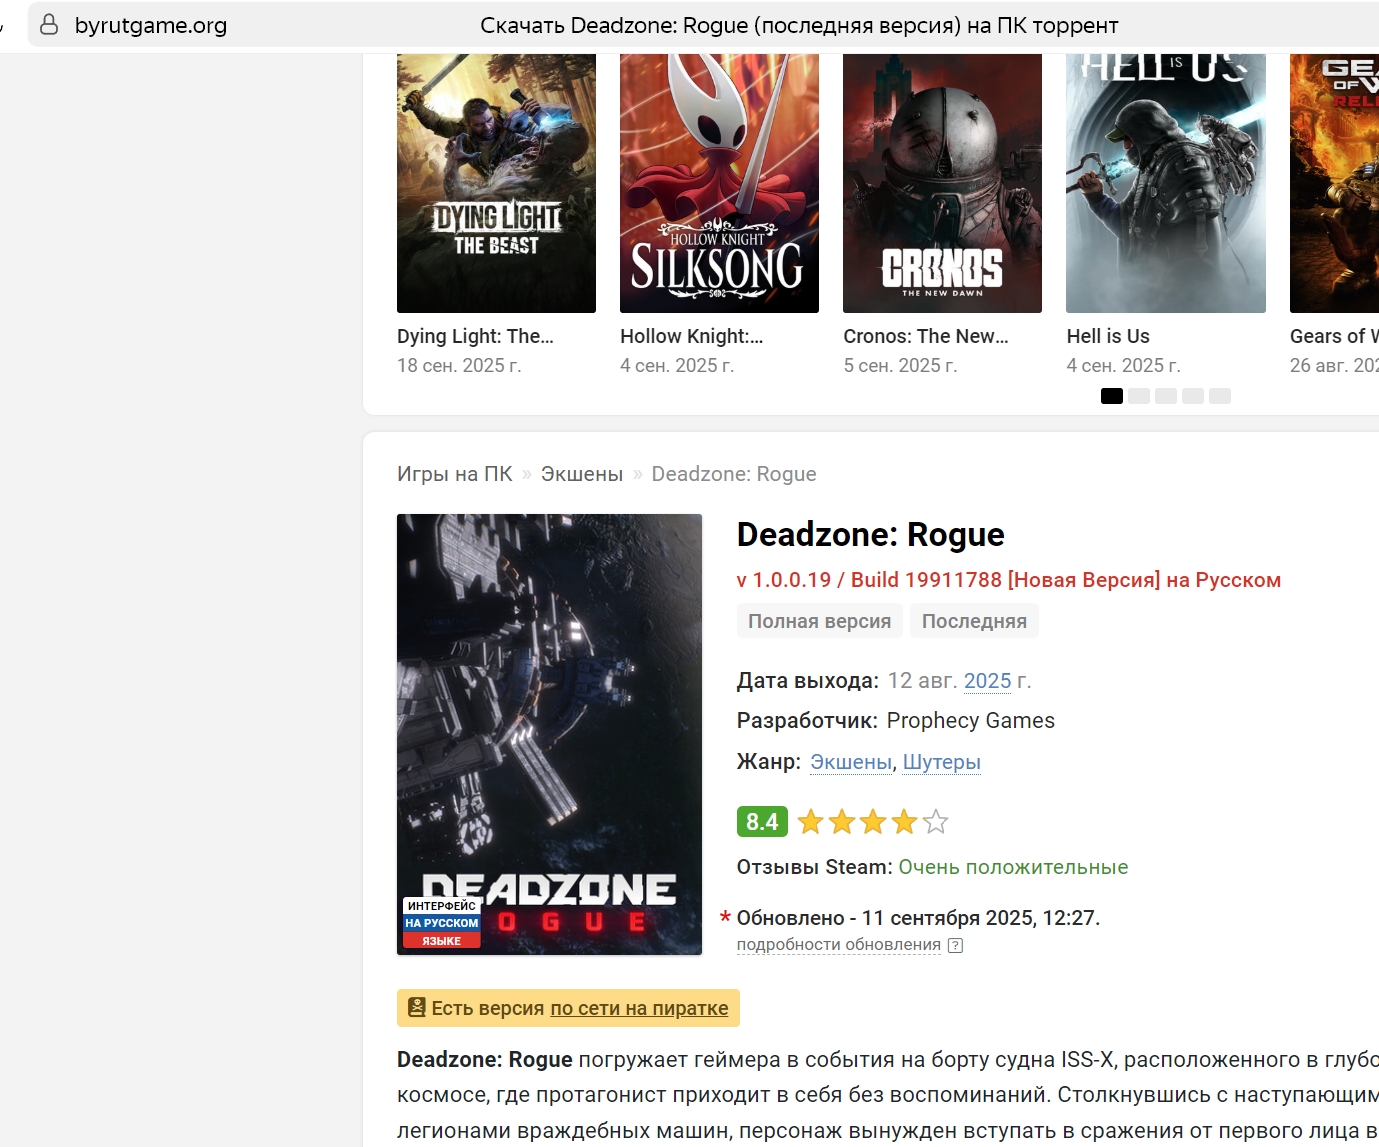The image size is (1379, 1147).
Task: Click the Cronos: The New… title link
Action: (926, 336)
